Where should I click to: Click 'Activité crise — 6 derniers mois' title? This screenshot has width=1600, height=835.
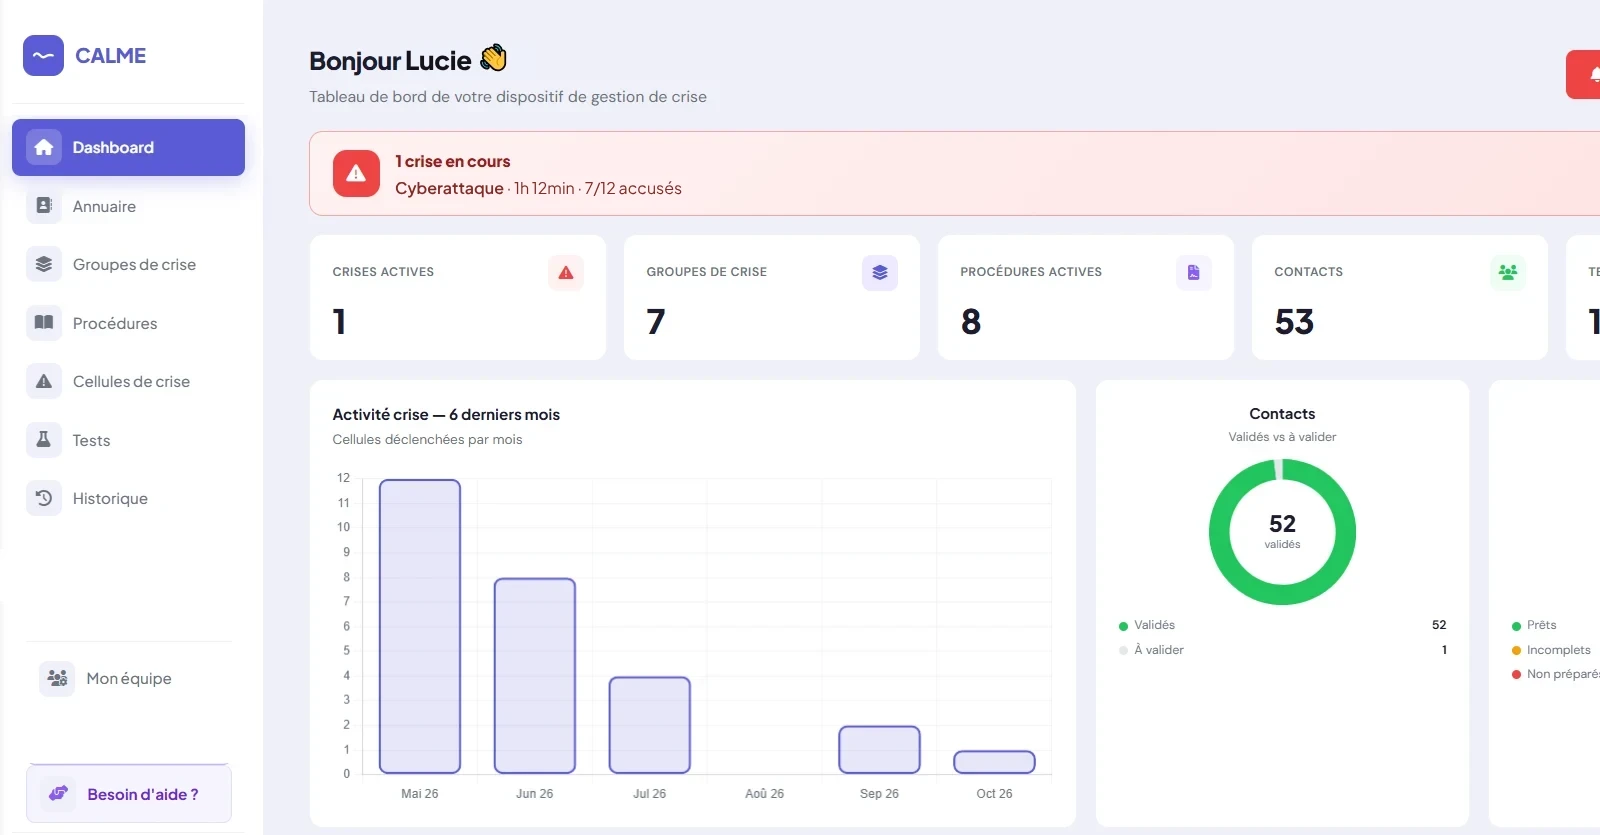[x=446, y=415]
